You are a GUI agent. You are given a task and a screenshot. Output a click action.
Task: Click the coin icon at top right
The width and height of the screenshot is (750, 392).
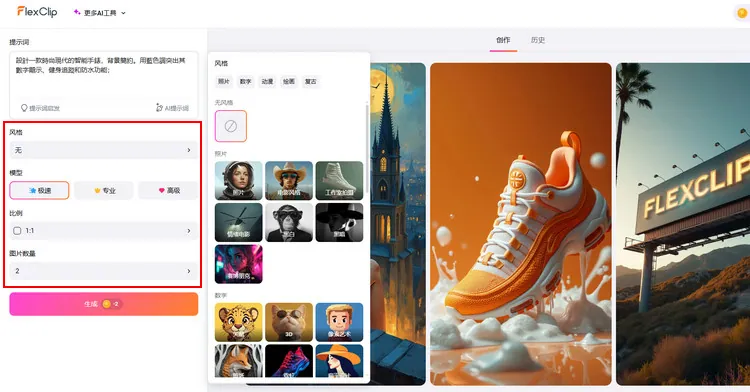(x=742, y=13)
